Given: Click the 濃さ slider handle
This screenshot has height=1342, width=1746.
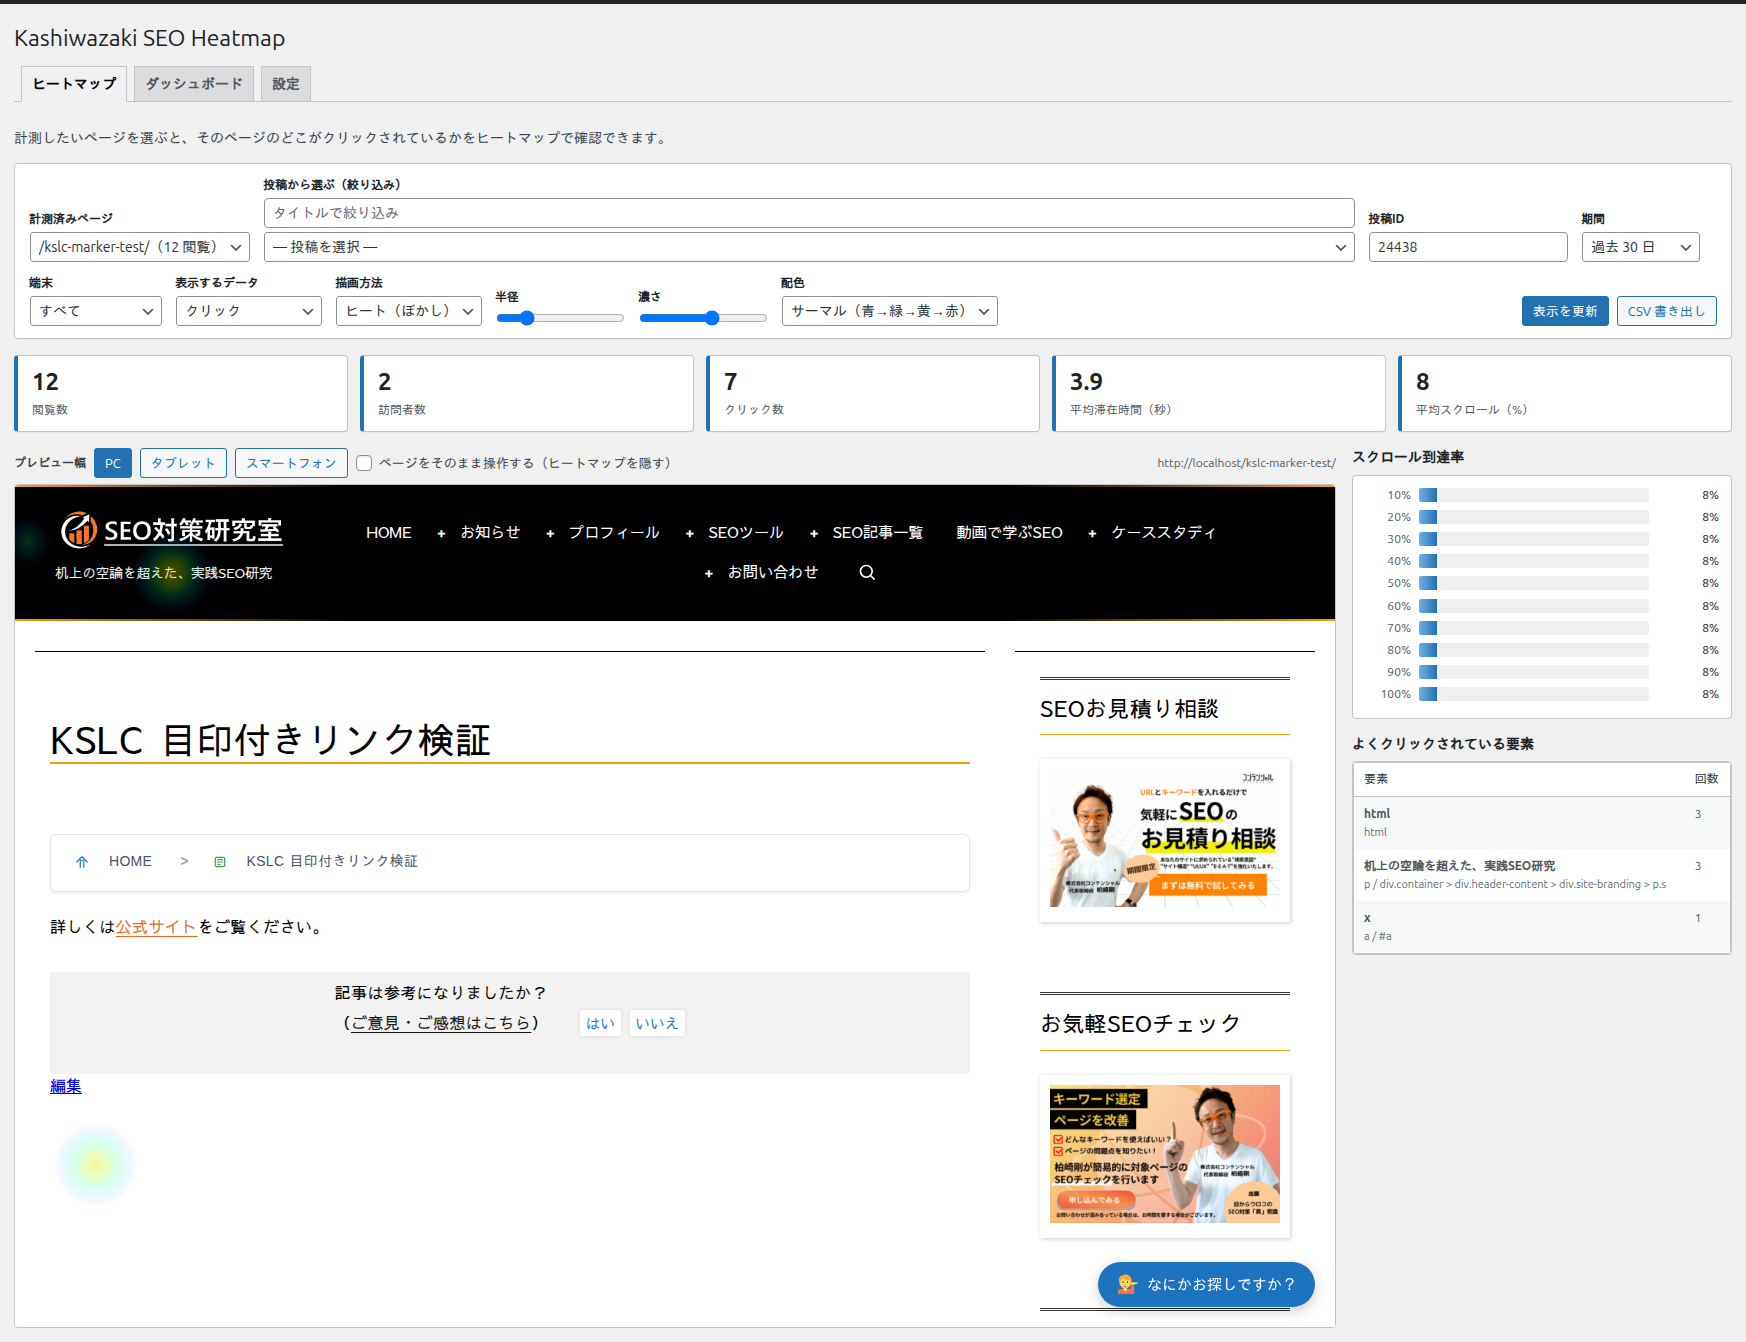Looking at the screenshot, I should pyautogui.click(x=712, y=318).
